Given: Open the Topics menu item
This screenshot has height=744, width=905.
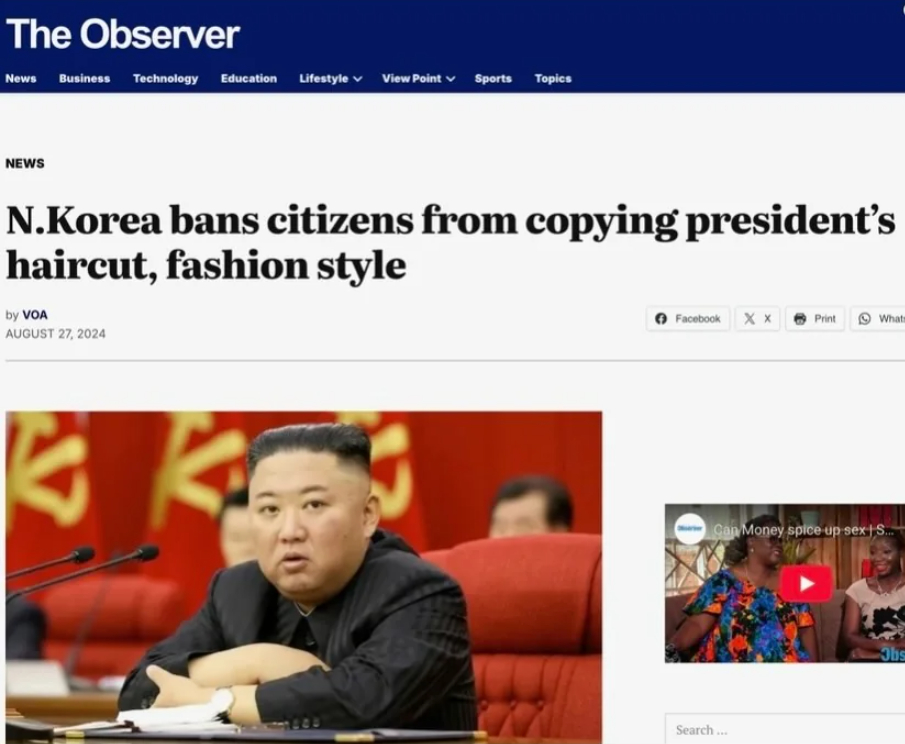Looking at the screenshot, I should (x=553, y=78).
